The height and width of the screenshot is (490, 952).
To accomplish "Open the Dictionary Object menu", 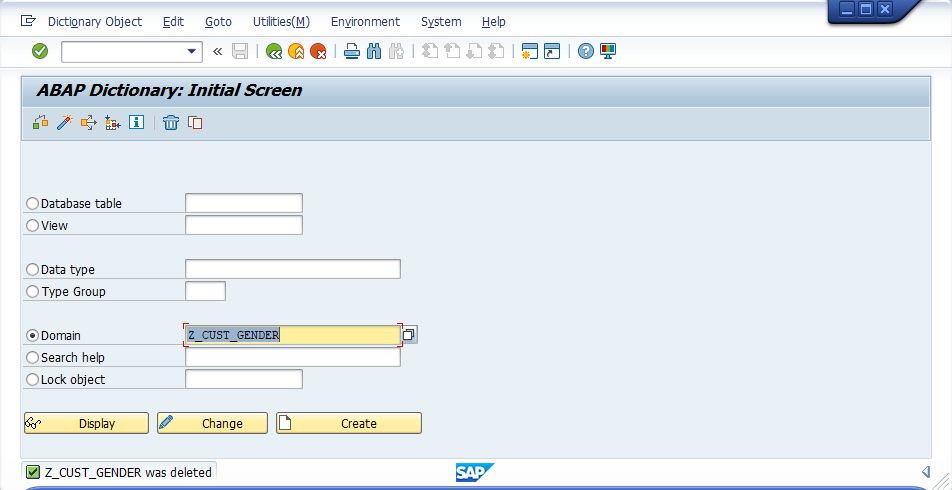I will tap(95, 22).
